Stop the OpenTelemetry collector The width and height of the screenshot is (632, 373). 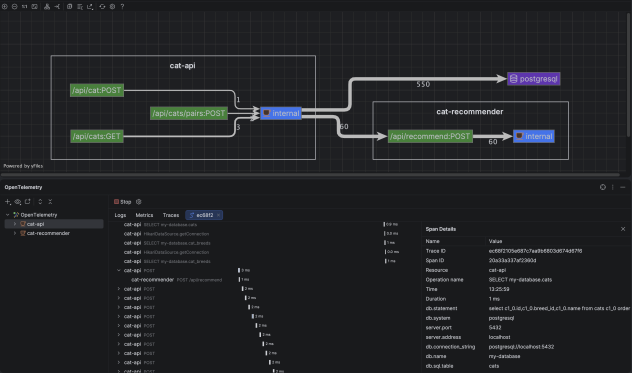point(123,202)
